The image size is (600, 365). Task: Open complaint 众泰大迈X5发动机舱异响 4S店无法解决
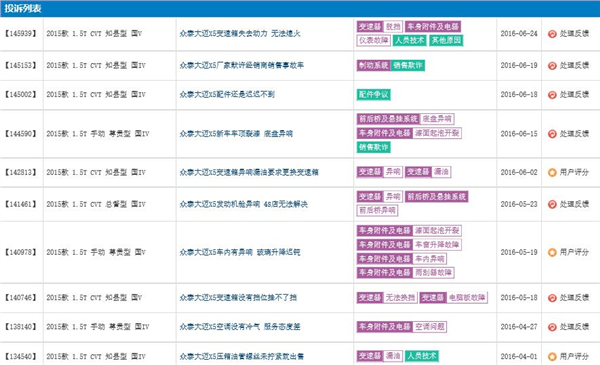(243, 204)
